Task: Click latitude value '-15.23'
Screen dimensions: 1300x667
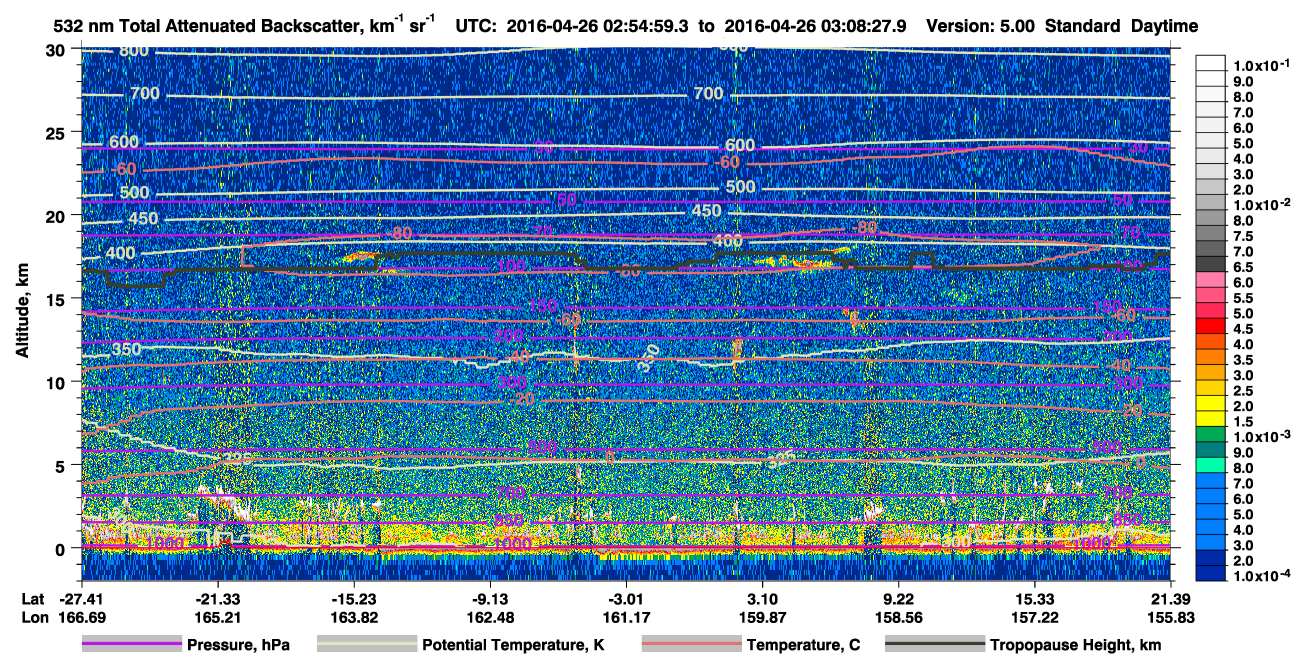Action: [x=354, y=597]
